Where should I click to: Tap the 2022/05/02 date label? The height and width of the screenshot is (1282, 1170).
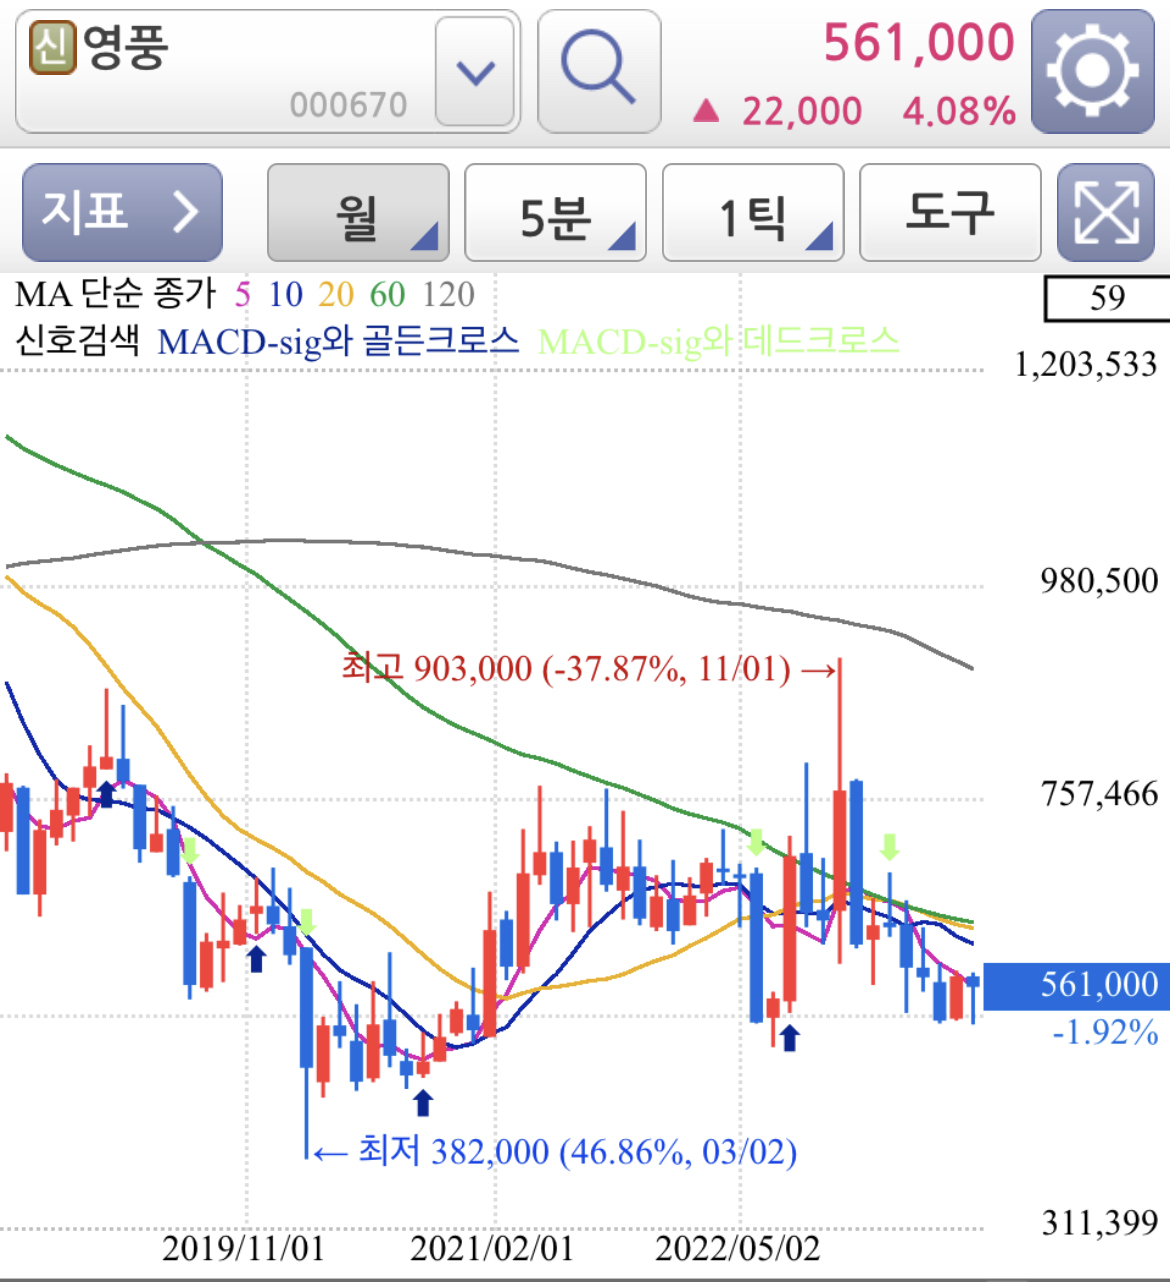[x=738, y=1248]
